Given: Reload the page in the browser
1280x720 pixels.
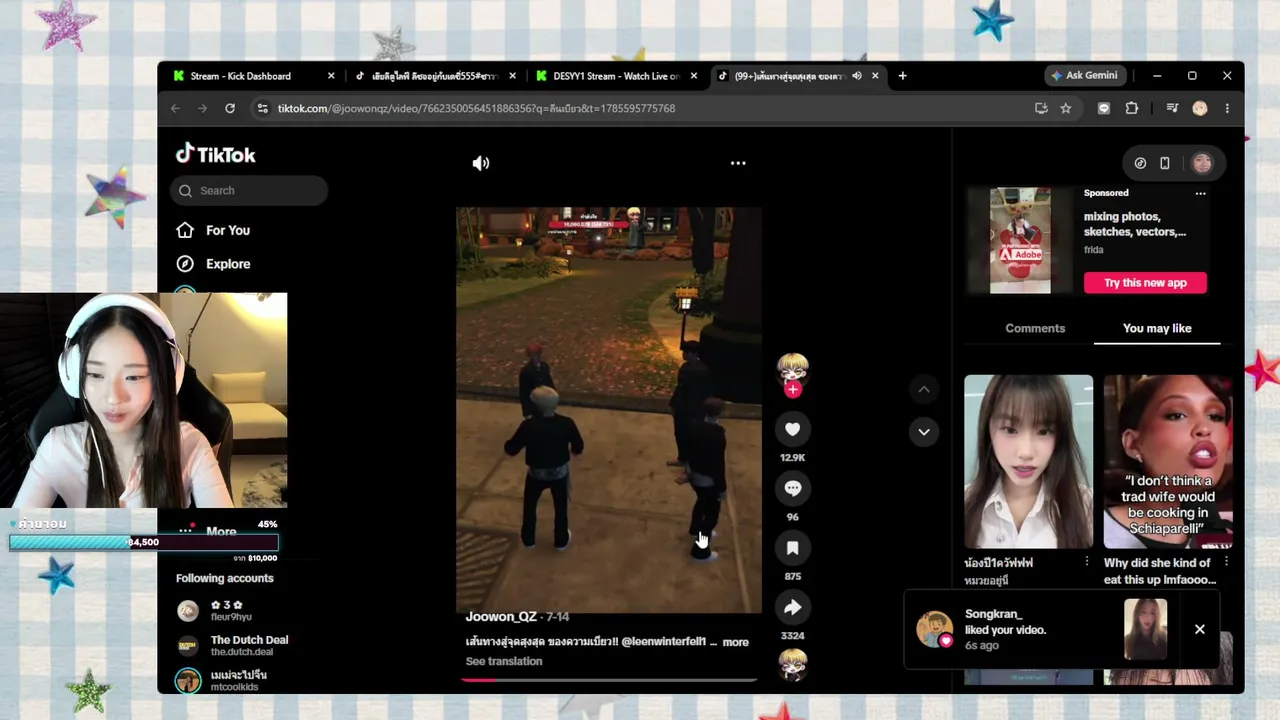Looking at the screenshot, I should [x=230, y=108].
